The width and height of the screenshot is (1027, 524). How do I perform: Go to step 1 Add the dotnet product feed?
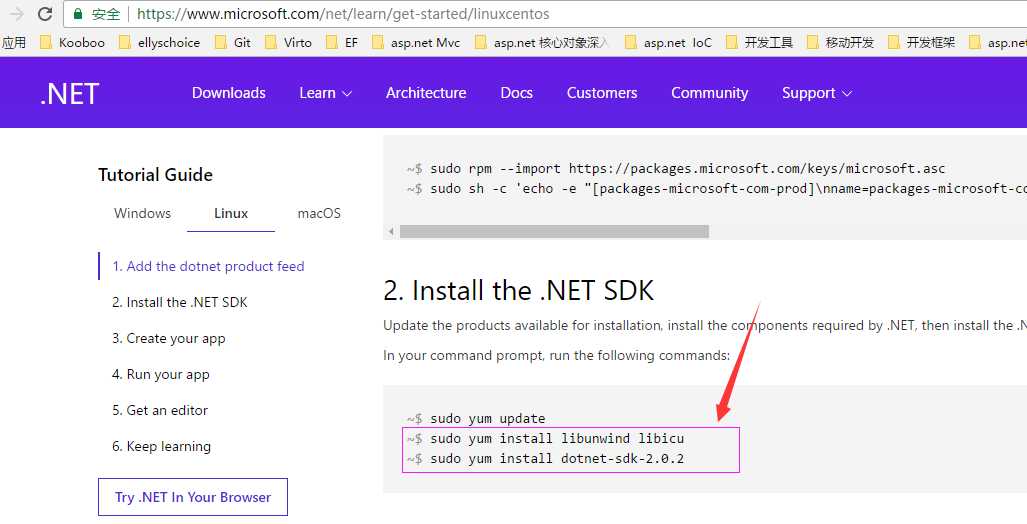[208, 267]
